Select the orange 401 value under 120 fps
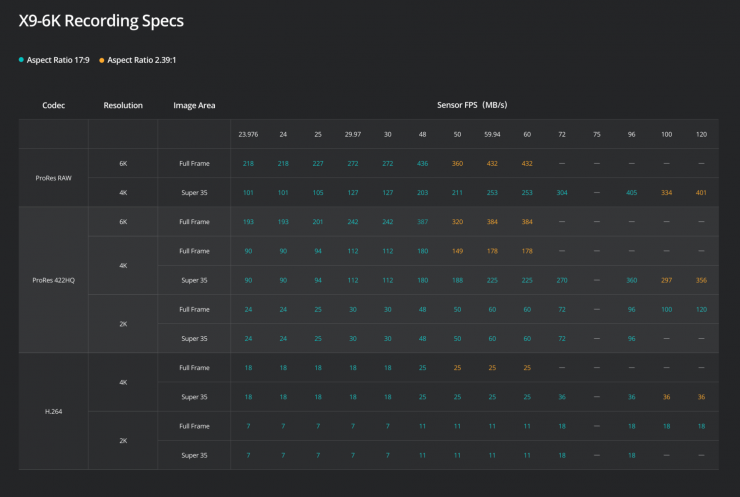The height and width of the screenshot is (497, 740). pos(701,192)
